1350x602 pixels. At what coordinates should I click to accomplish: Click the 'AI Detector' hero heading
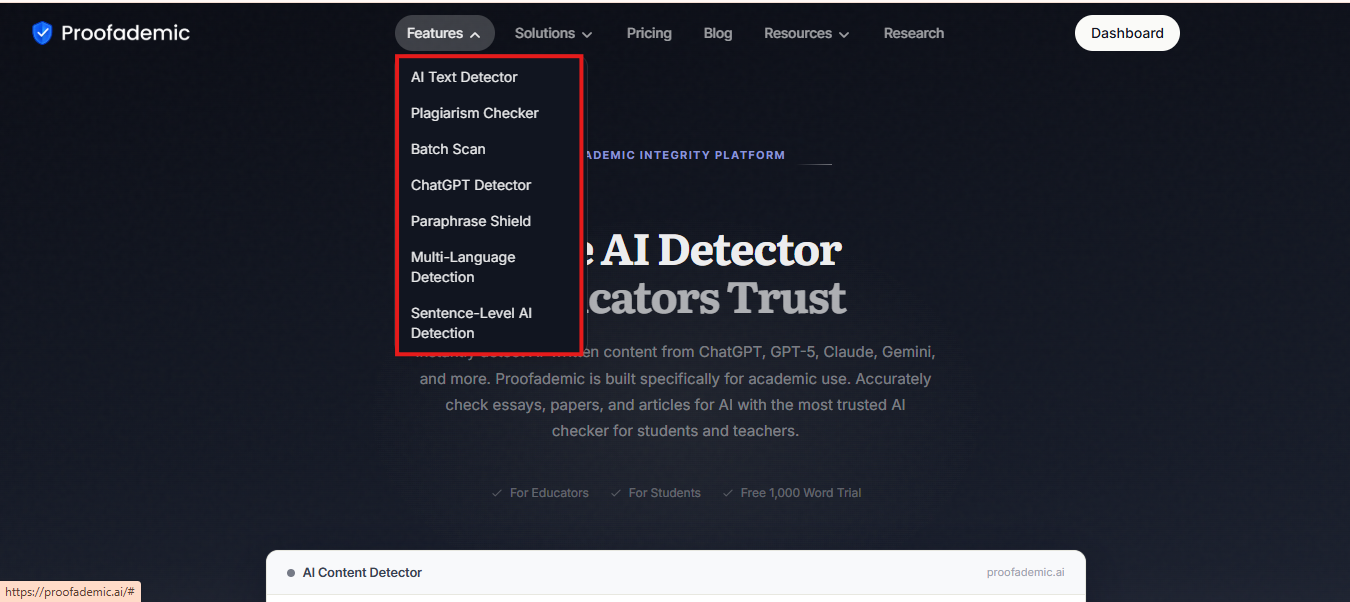pos(720,250)
